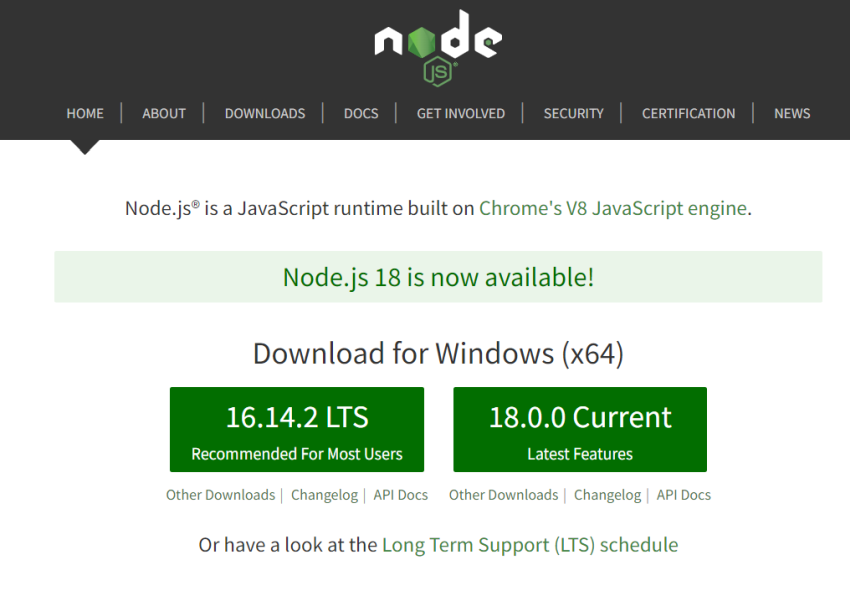Go to the DOCS page

coord(360,113)
